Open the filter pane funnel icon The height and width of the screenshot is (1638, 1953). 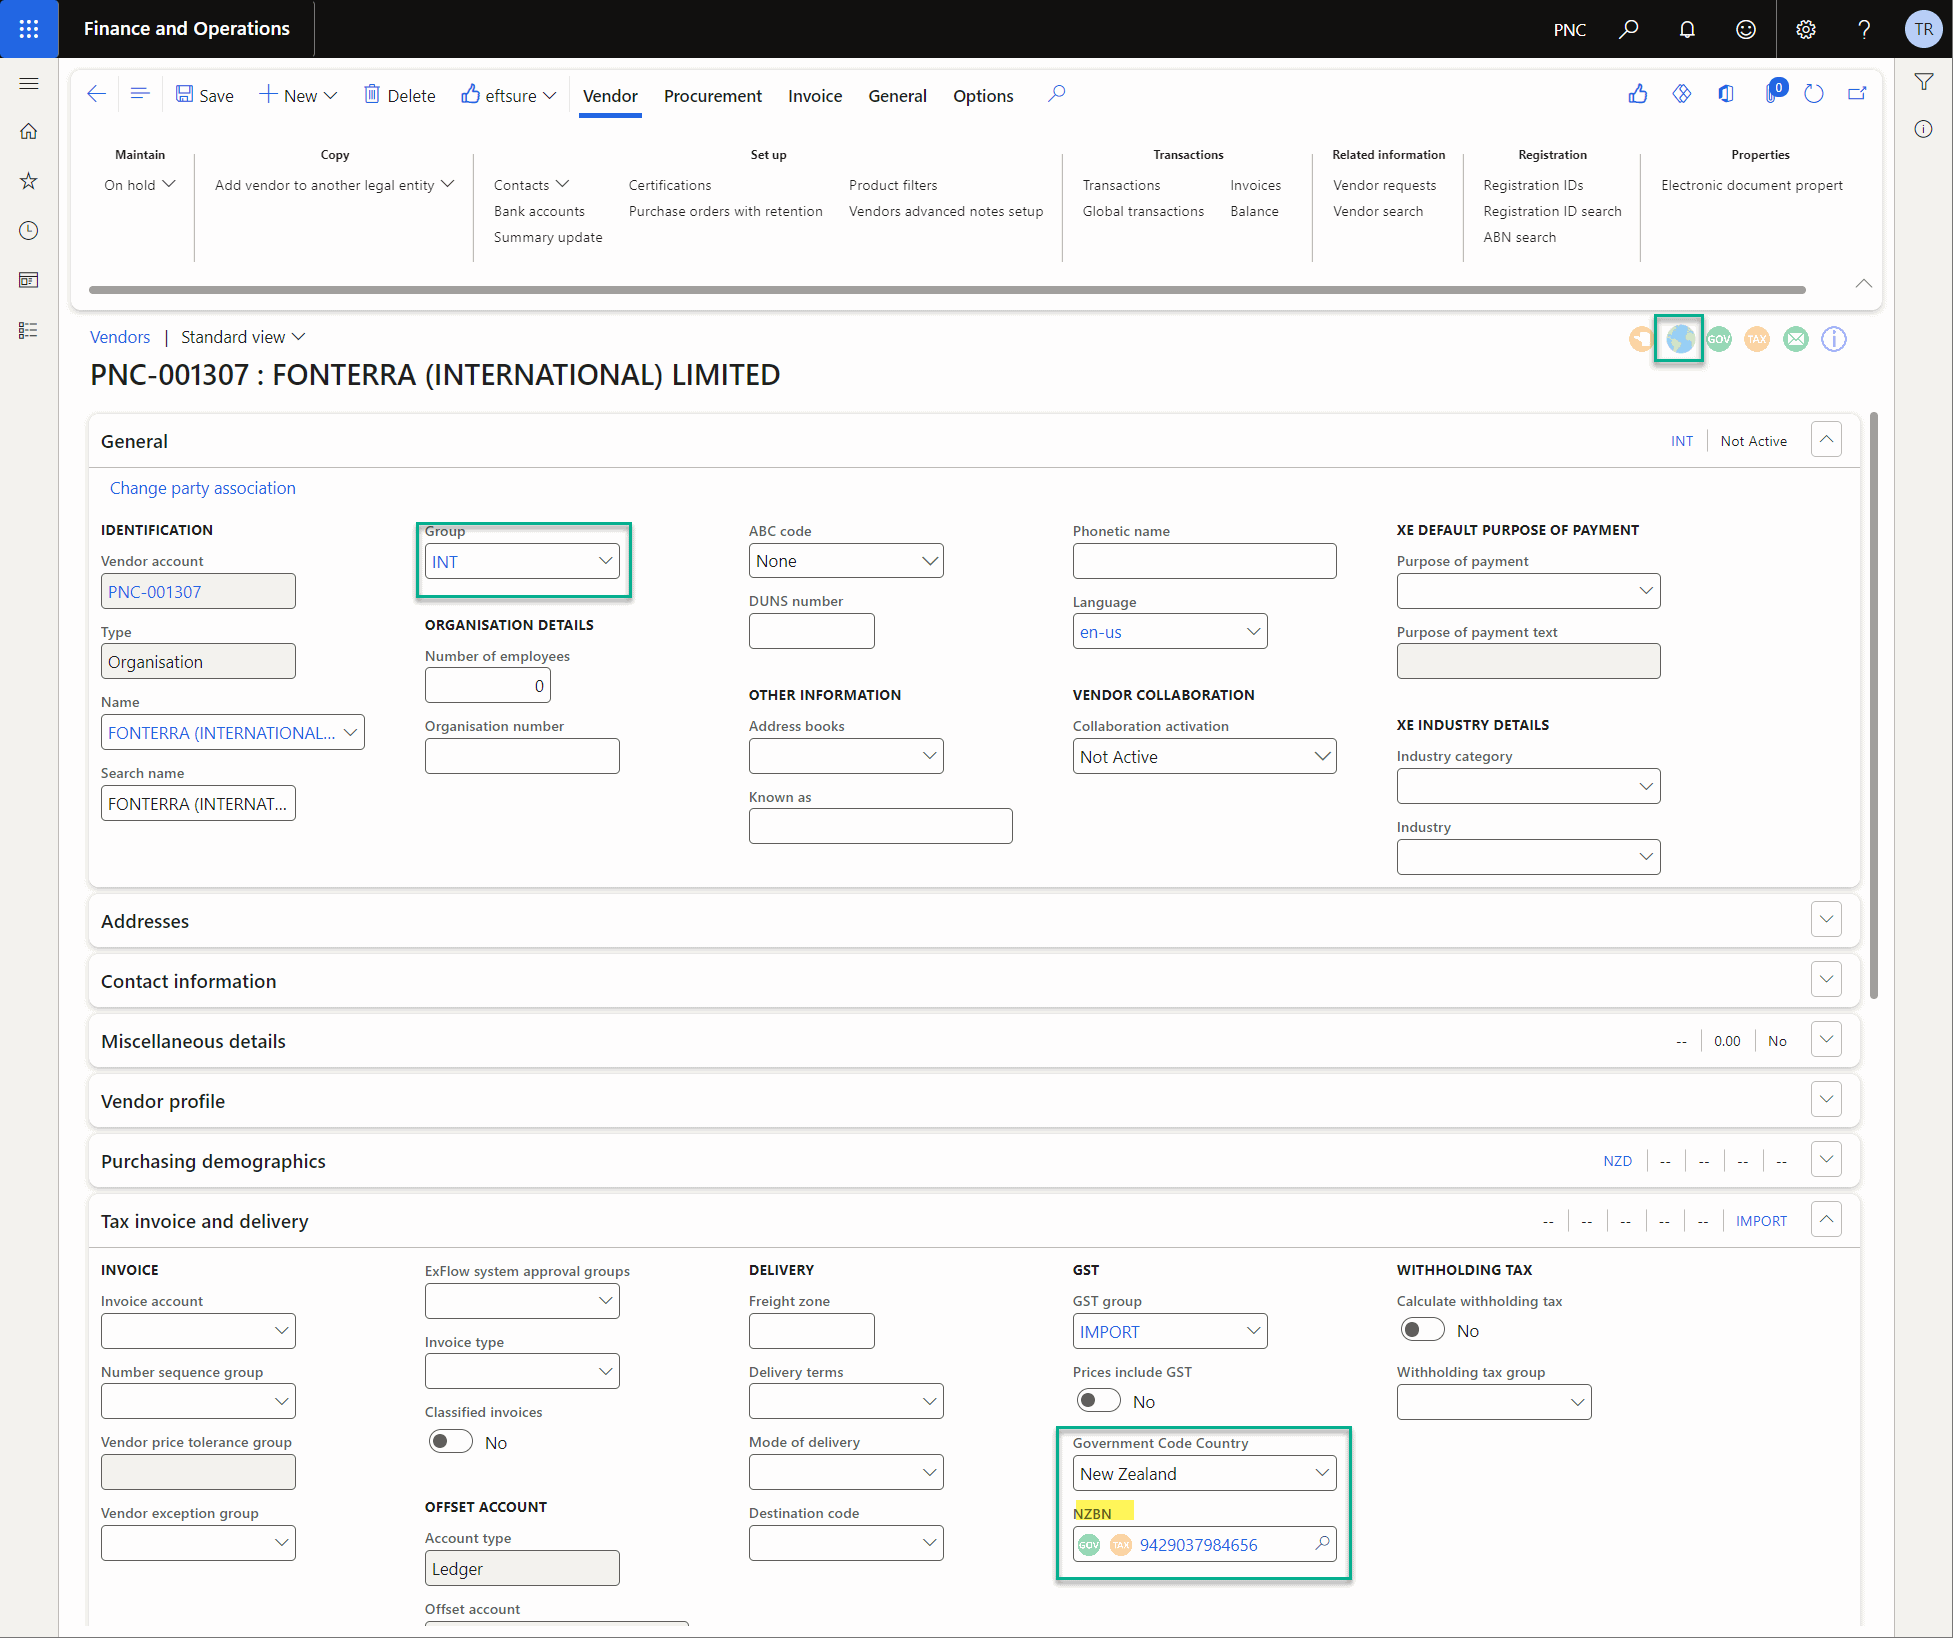pos(1924,82)
